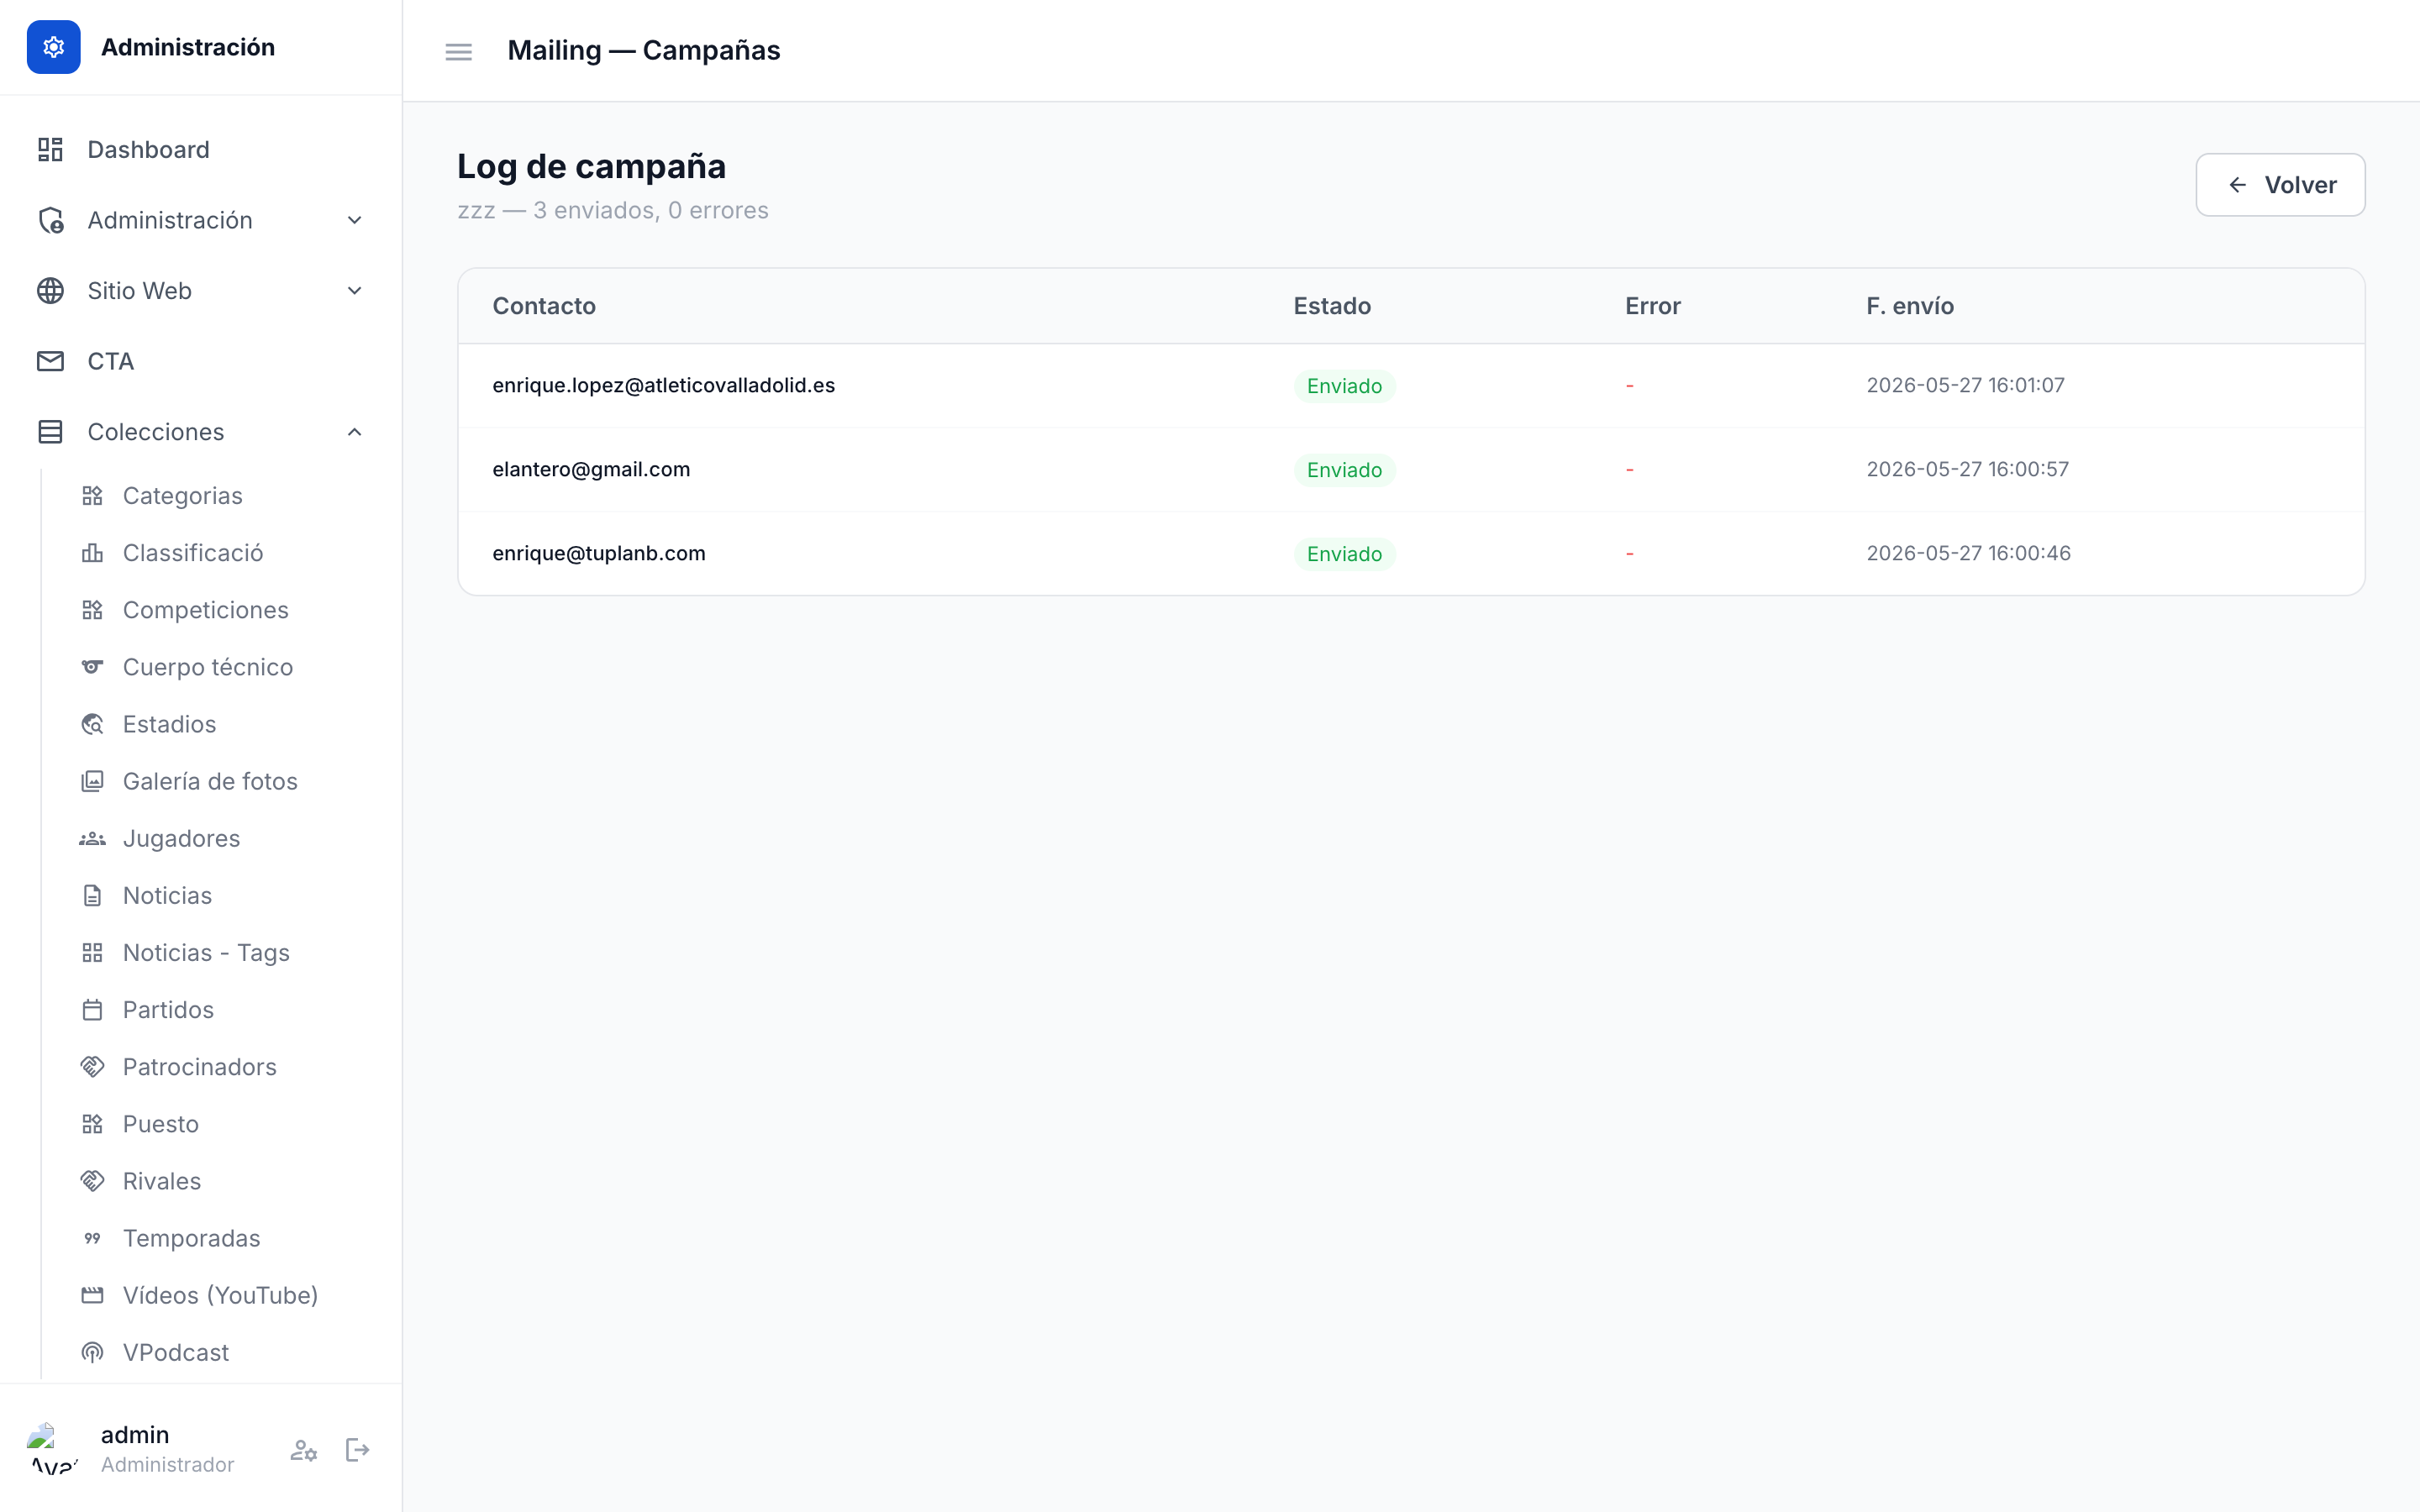Click timestamp 2026-05-27 16:01:07
The width and height of the screenshot is (2420, 1512).
1965,385
